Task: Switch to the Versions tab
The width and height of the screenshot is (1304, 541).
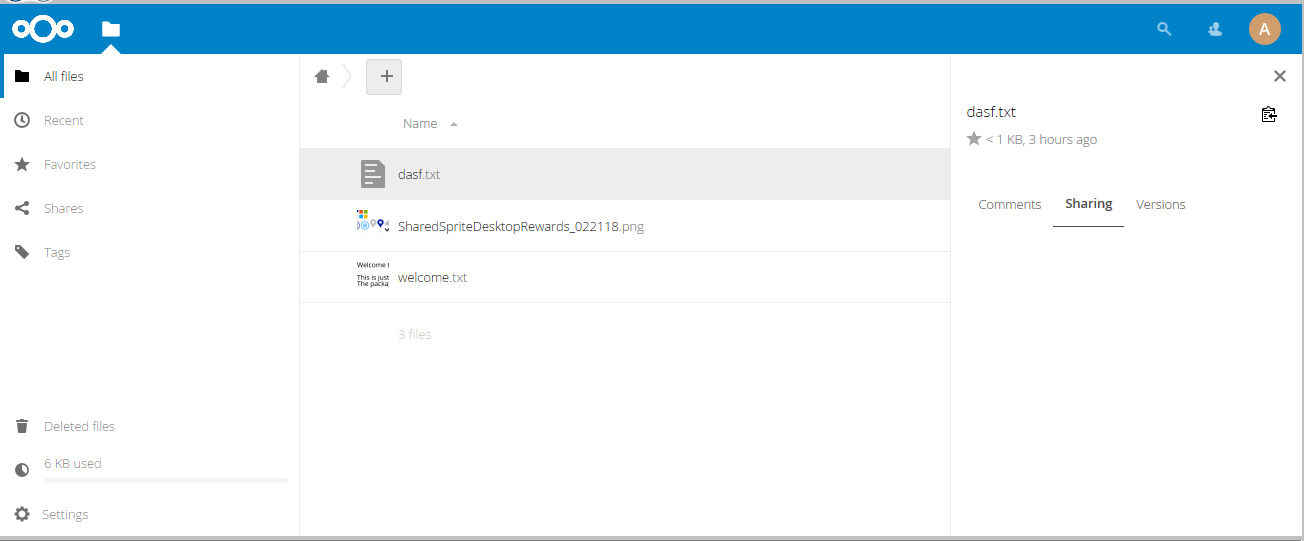Action: tap(1161, 204)
